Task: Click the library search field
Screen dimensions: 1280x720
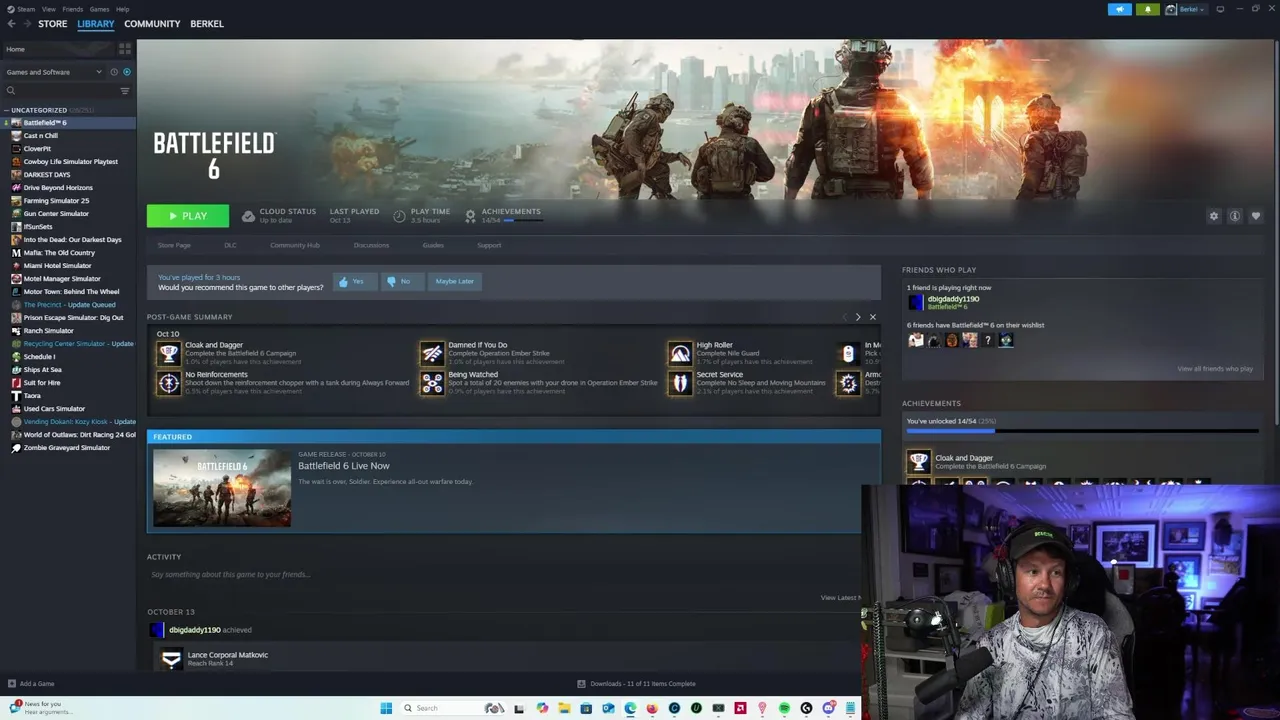Action: coord(62,91)
